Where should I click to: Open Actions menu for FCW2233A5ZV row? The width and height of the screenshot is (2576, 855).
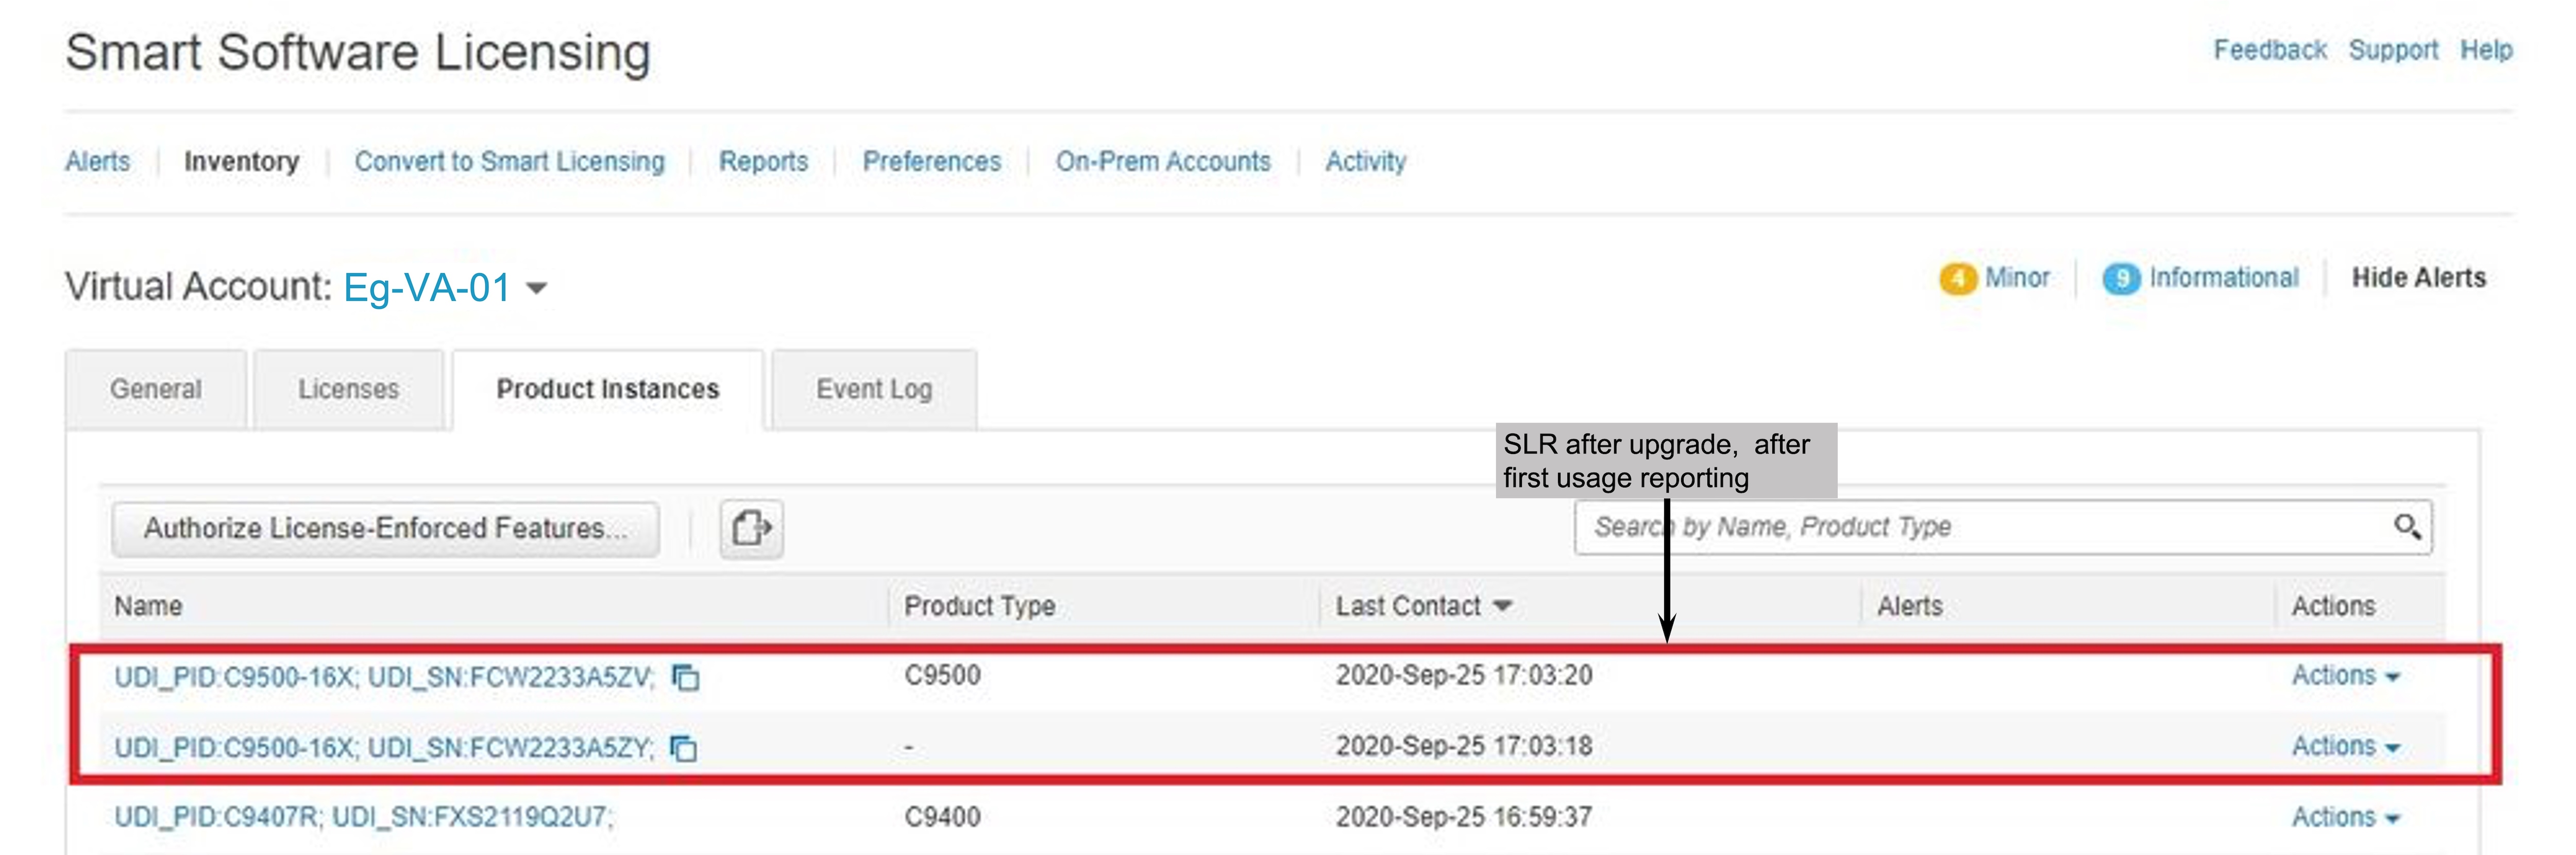tap(2345, 676)
